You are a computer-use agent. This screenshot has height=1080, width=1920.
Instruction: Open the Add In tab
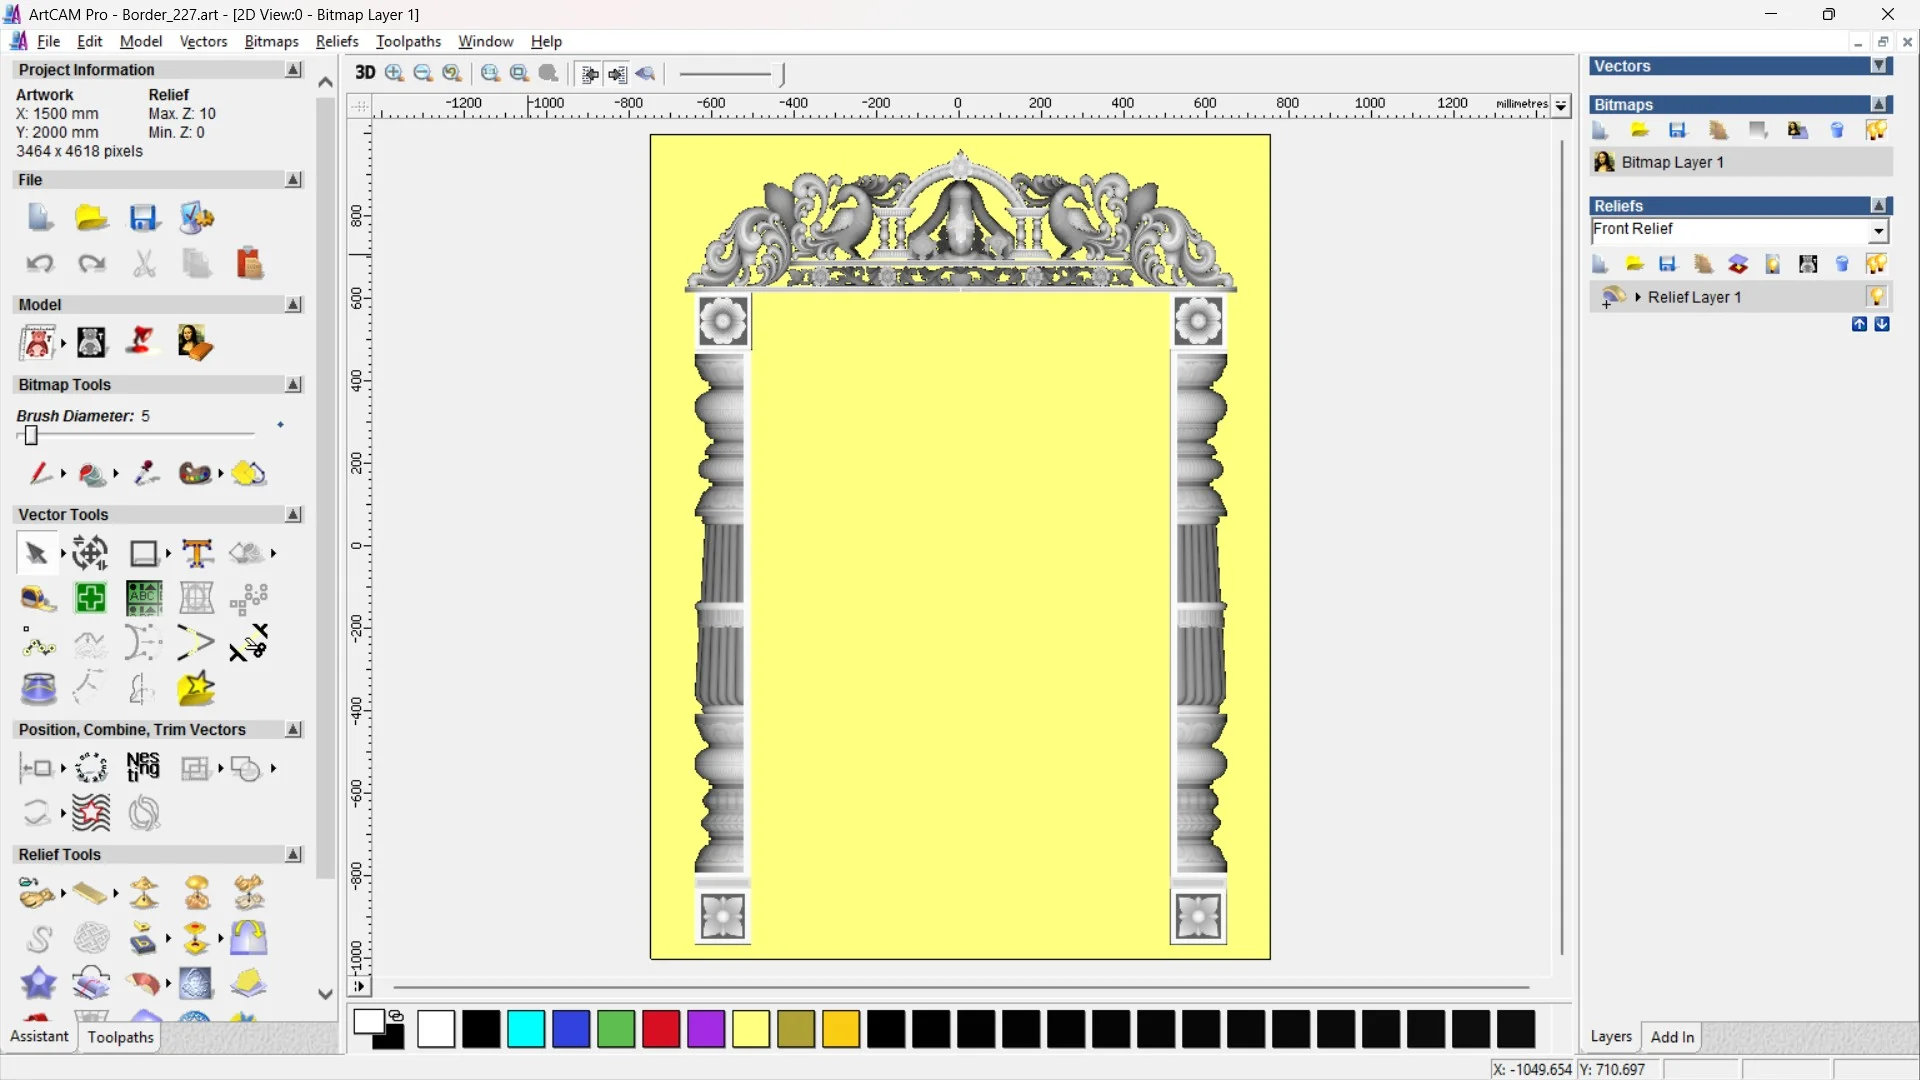(x=1672, y=1037)
